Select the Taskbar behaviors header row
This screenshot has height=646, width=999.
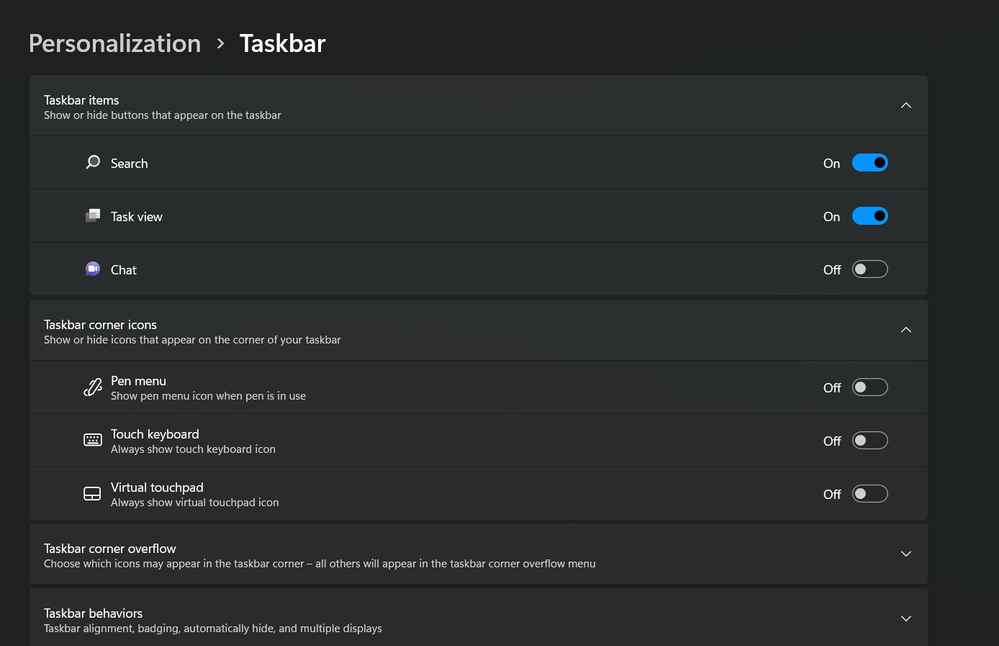(478, 618)
